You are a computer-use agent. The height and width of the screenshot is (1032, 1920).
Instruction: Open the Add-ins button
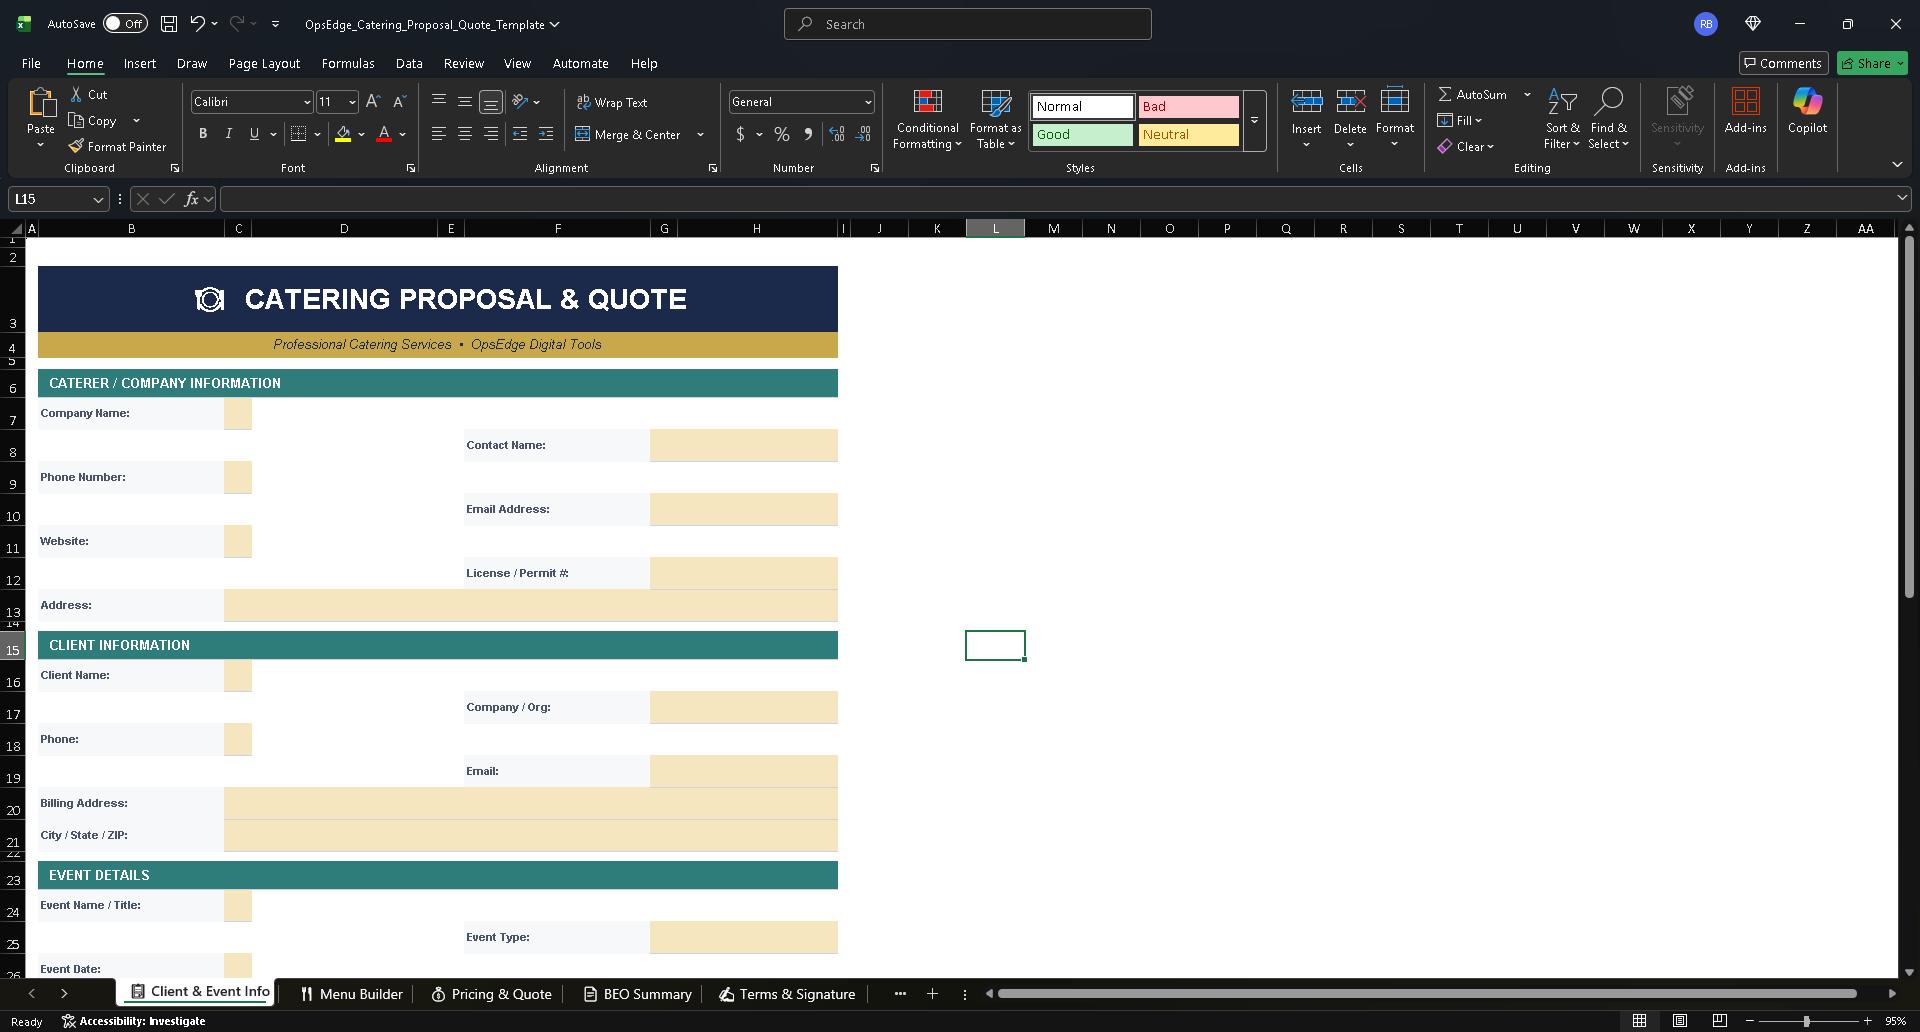pos(1745,110)
